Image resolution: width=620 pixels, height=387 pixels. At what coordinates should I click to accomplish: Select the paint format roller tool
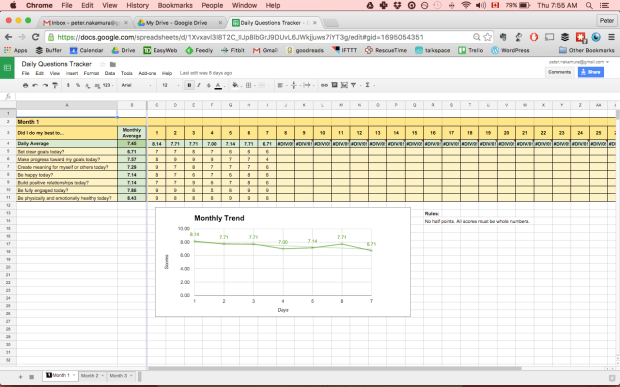coord(55,85)
